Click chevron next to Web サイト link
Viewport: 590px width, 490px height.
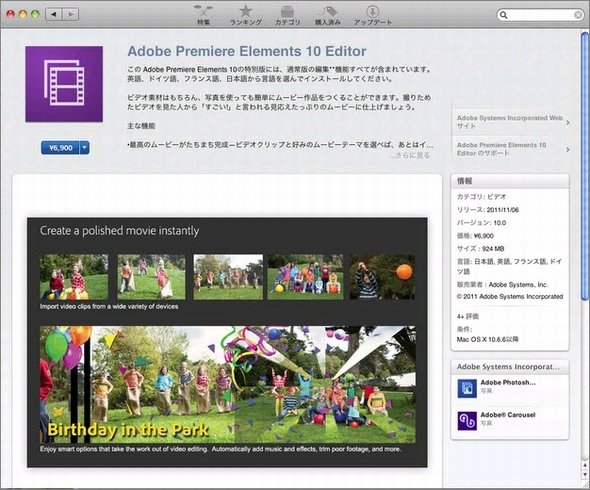coord(567,122)
